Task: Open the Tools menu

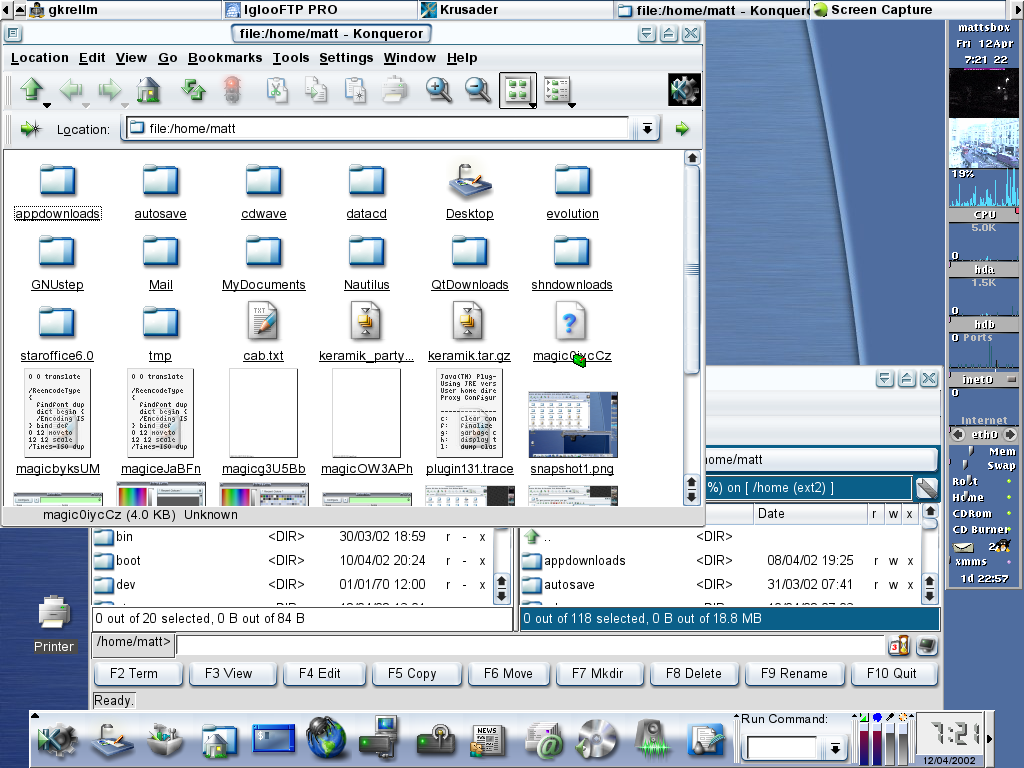Action: coord(291,57)
